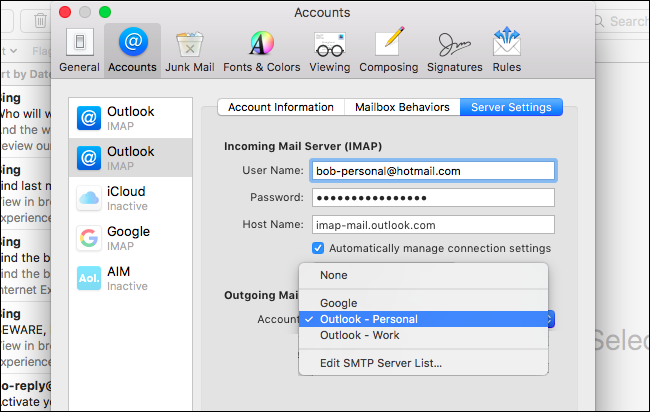Switch to Account Information tab
Image resolution: width=650 pixels, height=412 pixels.
pyautogui.click(x=281, y=107)
